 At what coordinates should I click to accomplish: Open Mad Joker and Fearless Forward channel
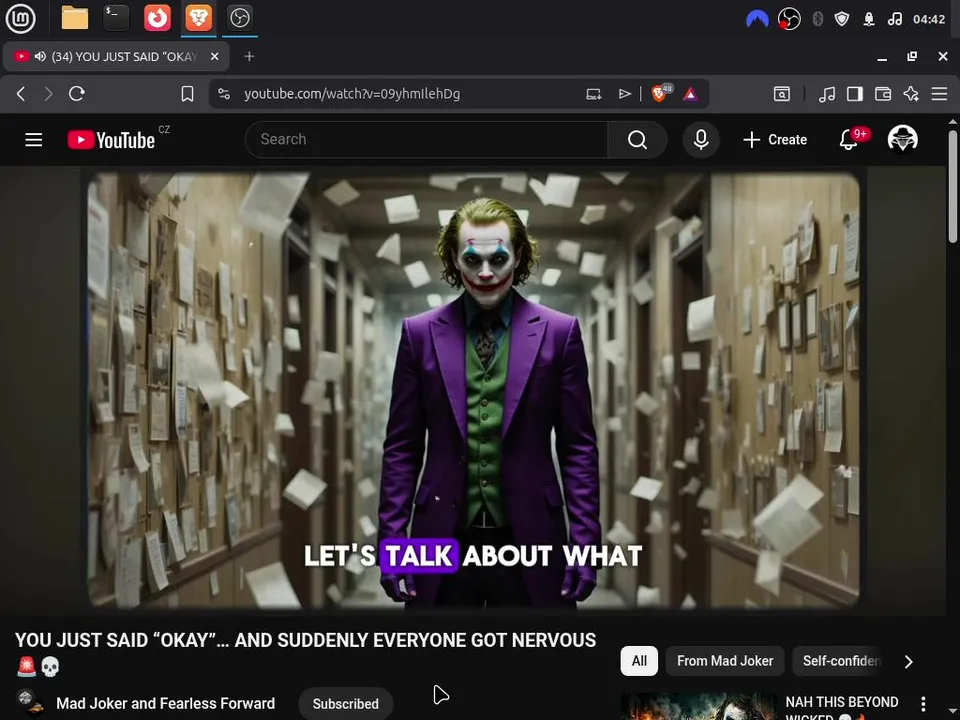tap(165, 703)
